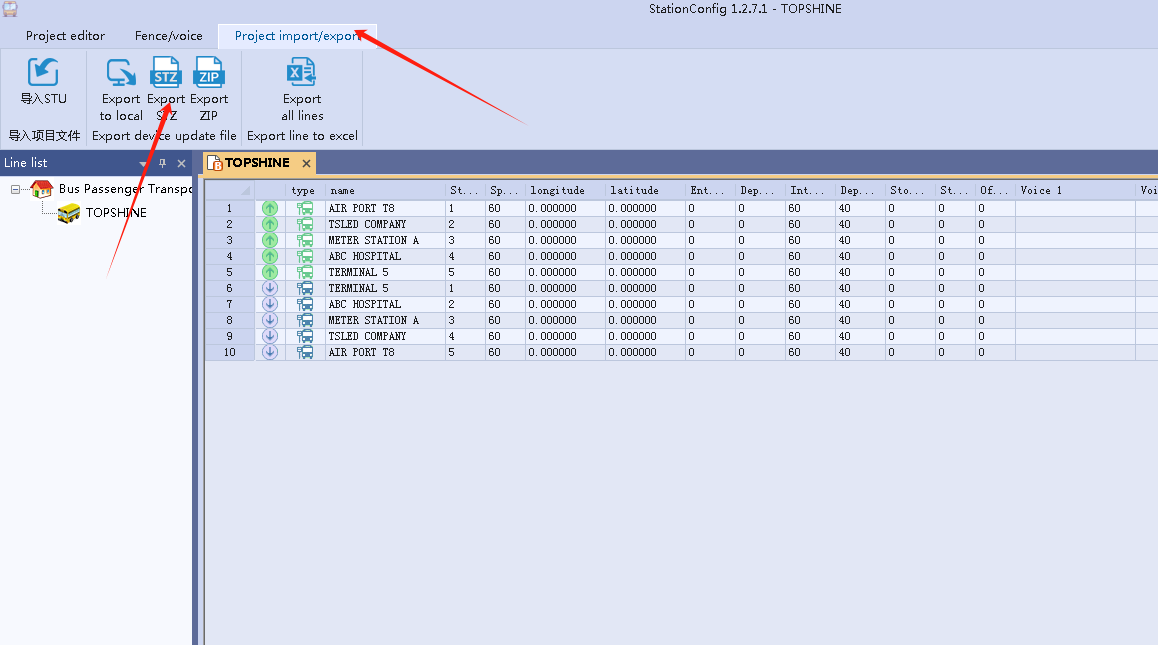
Task: Close the Line list panel
Action: pyautogui.click(x=181, y=164)
